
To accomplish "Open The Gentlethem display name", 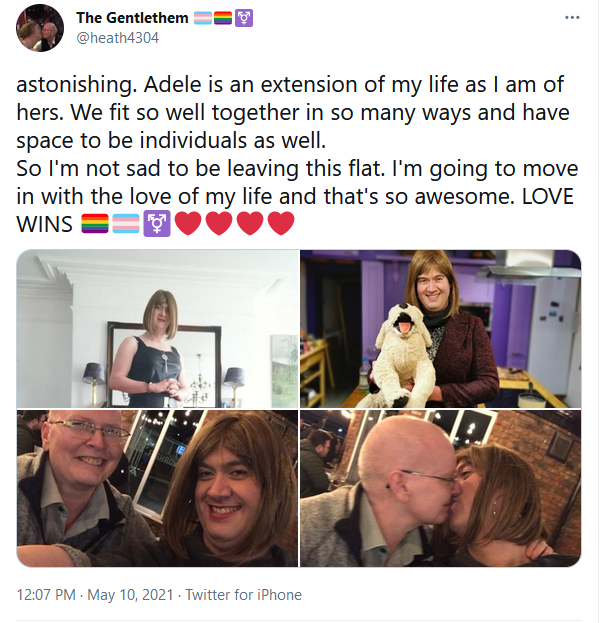I will pyautogui.click(x=132, y=18).
